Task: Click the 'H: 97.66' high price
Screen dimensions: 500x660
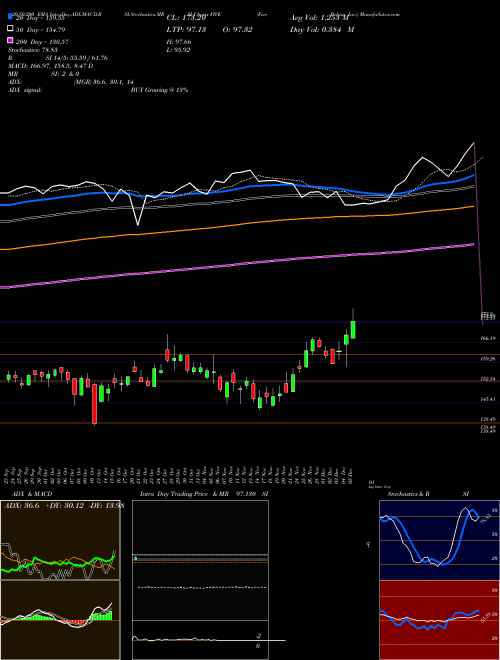Action: click(x=179, y=42)
